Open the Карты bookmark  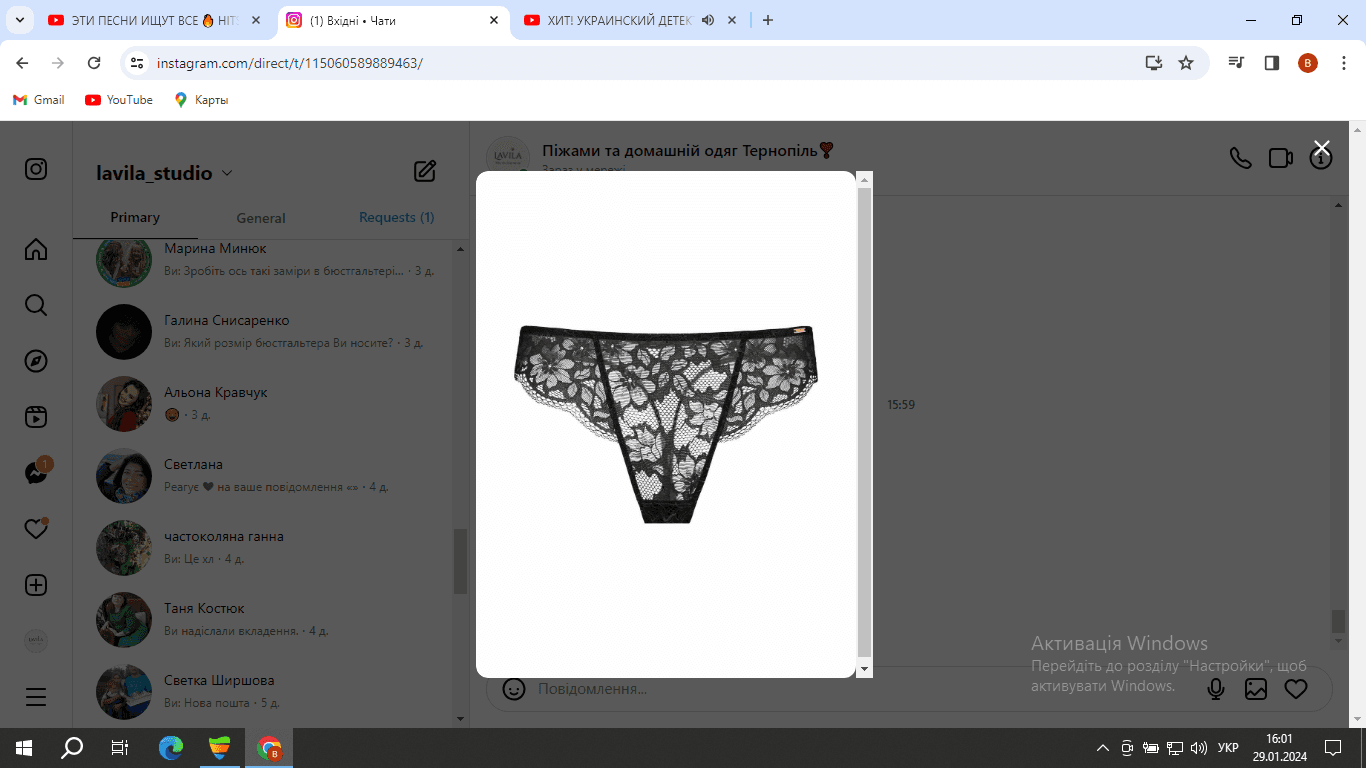[x=201, y=100]
